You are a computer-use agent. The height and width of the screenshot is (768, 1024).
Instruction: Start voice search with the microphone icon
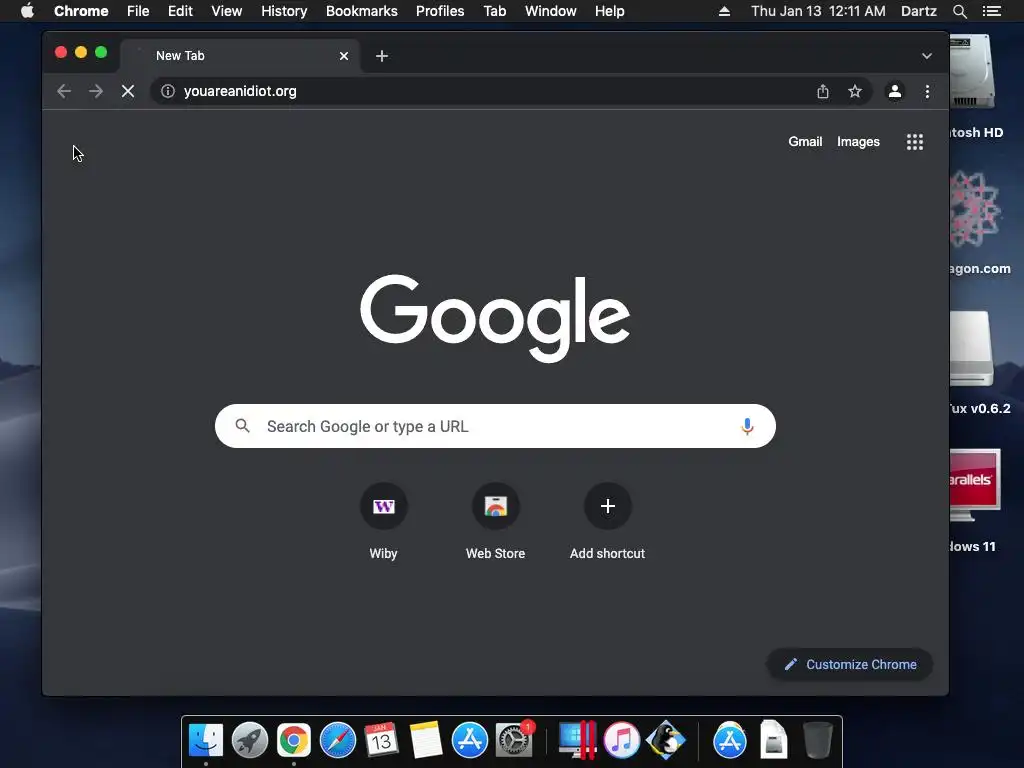(747, 426)
